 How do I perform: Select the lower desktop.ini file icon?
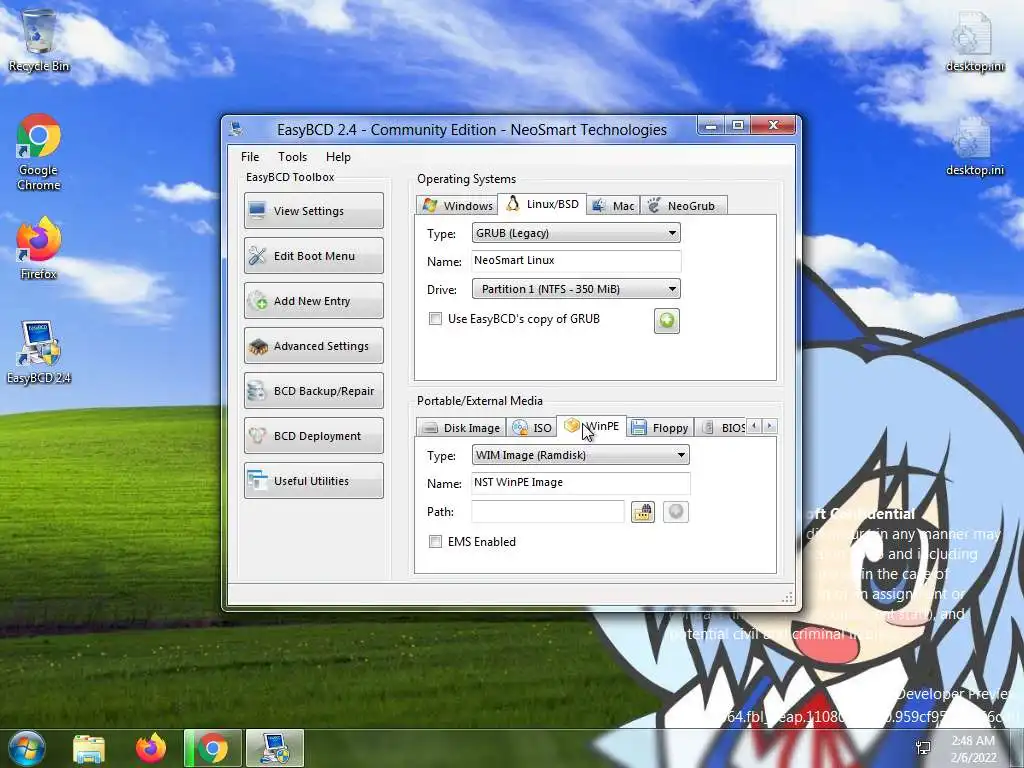pyautogui.click(x=974, y=146)
